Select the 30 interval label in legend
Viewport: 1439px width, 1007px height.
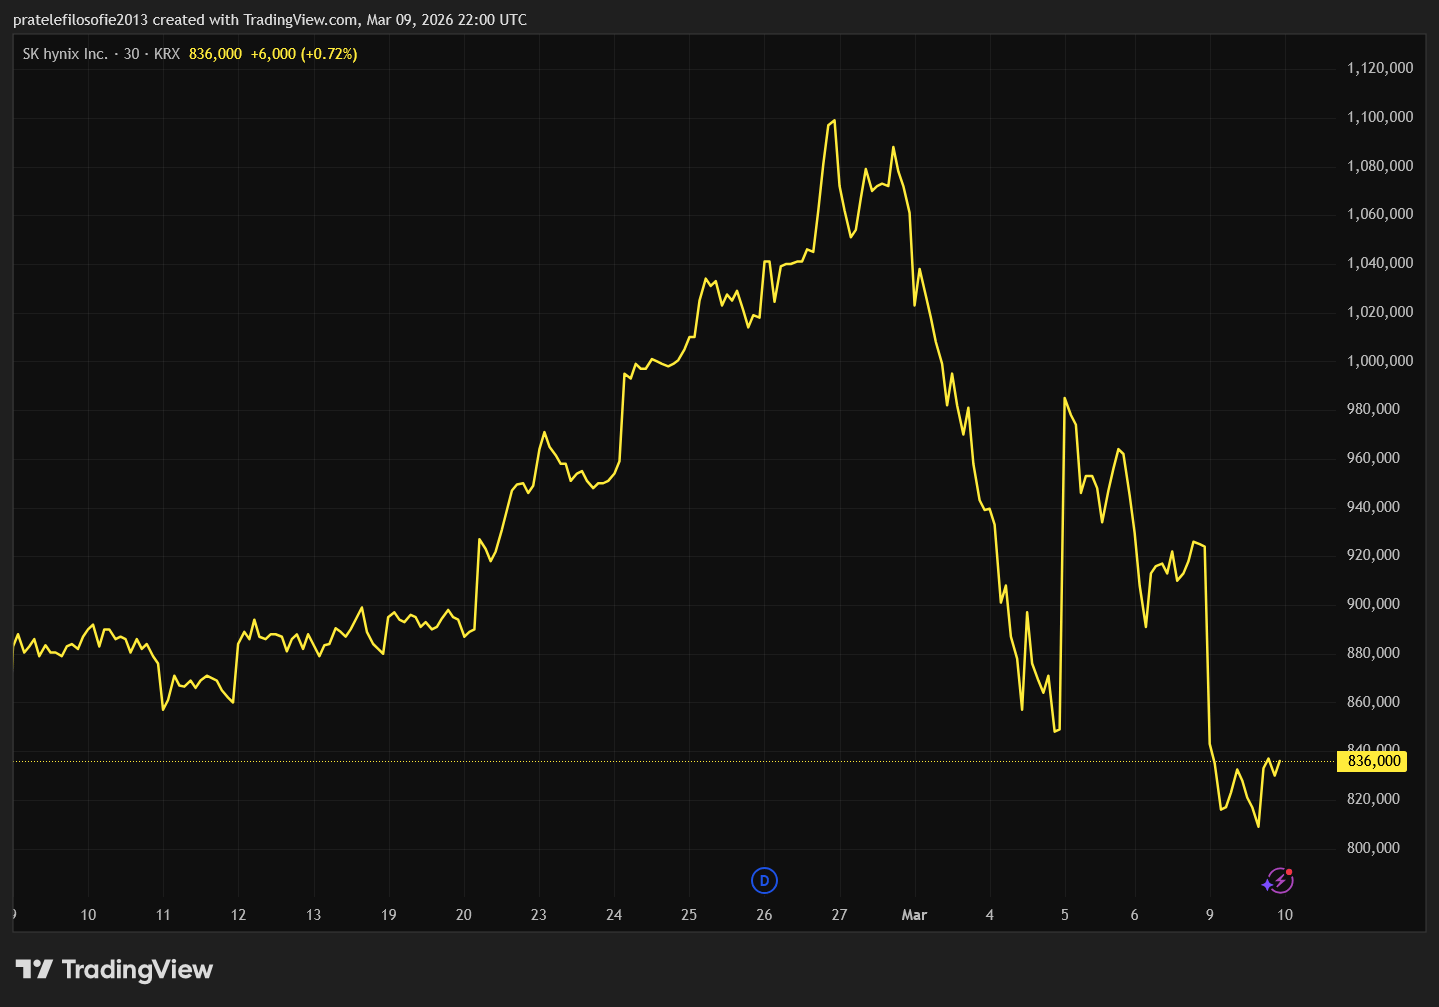point(131,54)
